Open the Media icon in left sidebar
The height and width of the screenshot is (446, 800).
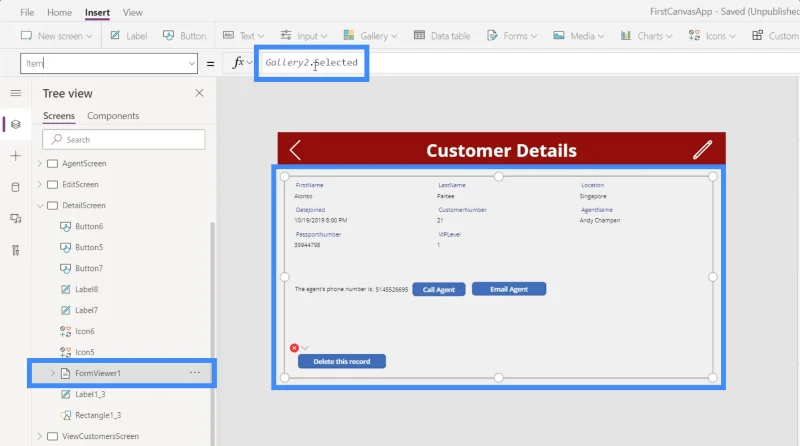(x=16, y=219)
